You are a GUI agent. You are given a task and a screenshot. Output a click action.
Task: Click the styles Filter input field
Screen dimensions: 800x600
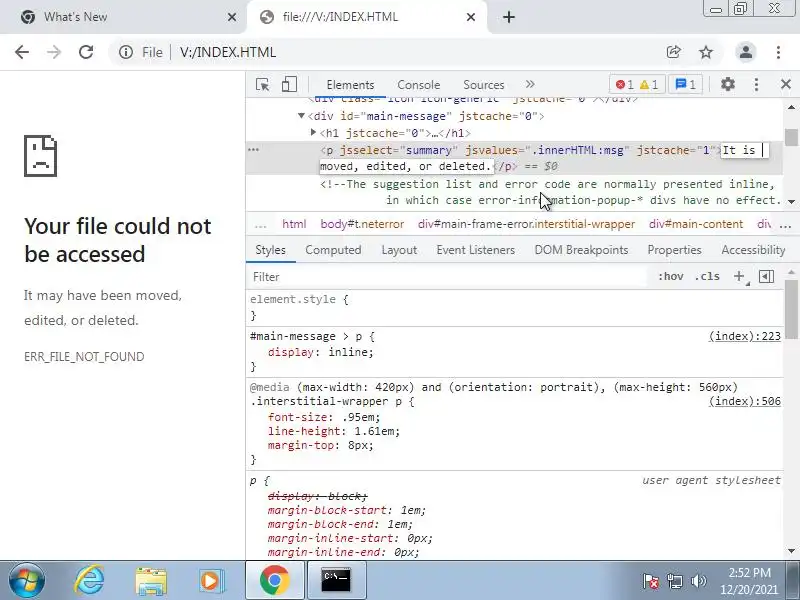pos(449,277)
